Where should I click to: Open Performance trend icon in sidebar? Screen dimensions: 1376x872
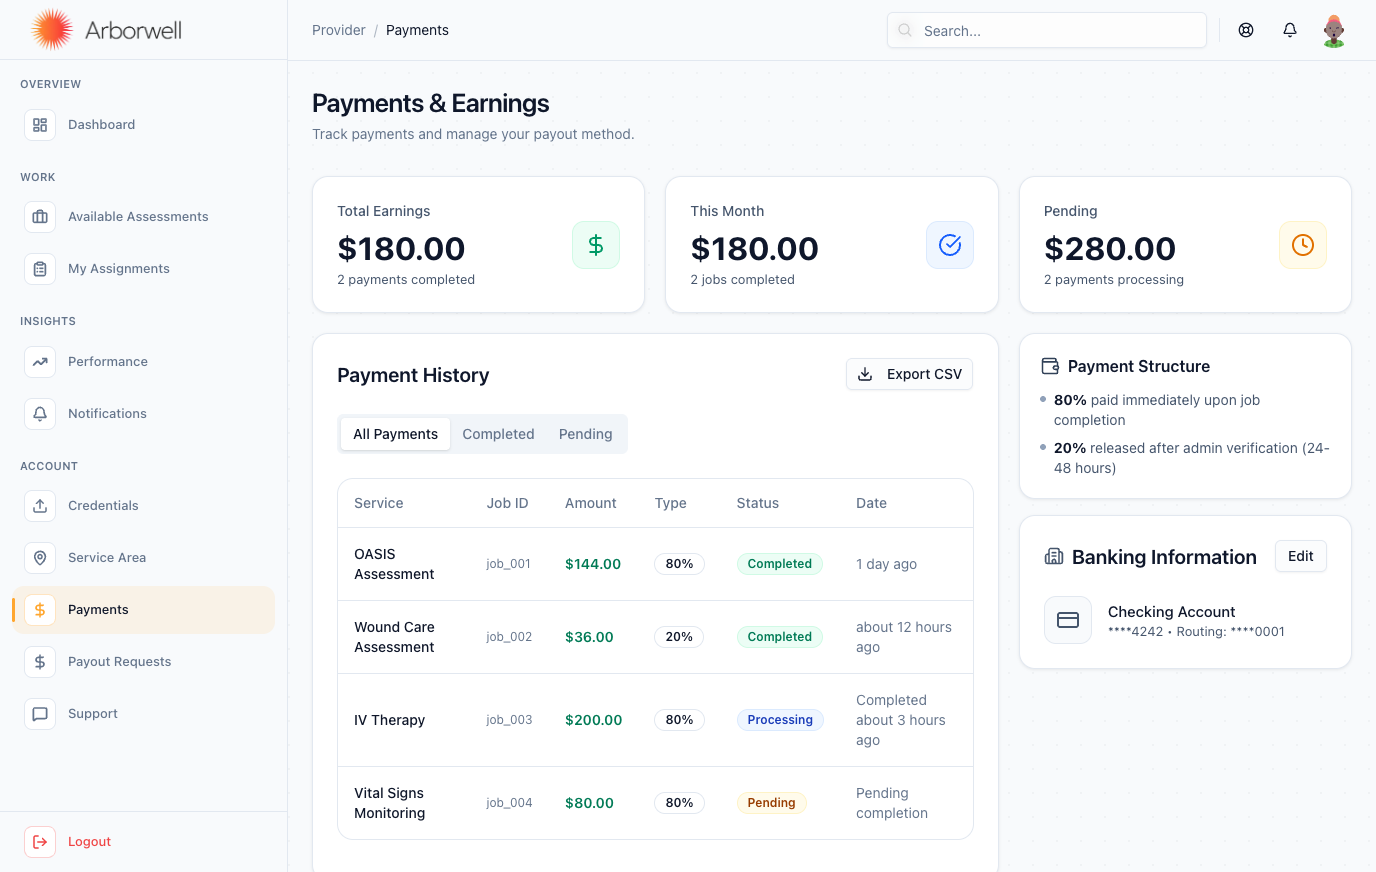pos(40,362)
